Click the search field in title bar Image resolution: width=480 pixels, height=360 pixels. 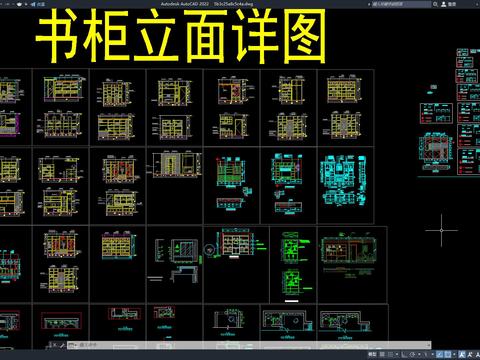pyautogui.click(x=401, y=4)
